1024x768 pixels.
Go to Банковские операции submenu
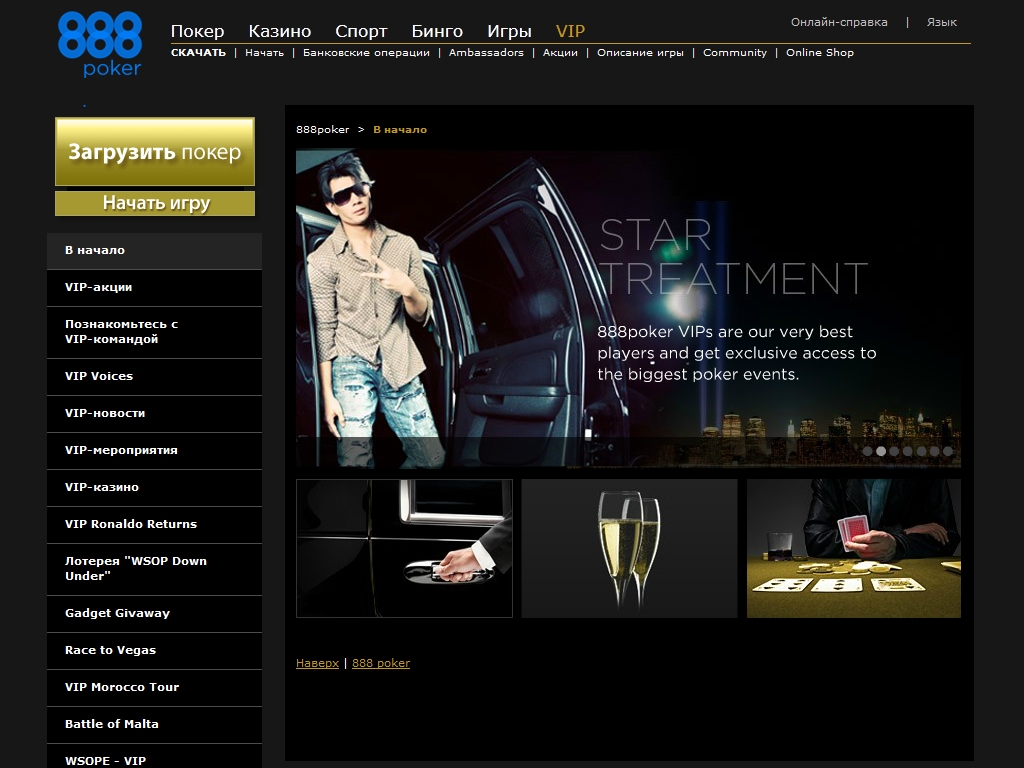(366, 53)
